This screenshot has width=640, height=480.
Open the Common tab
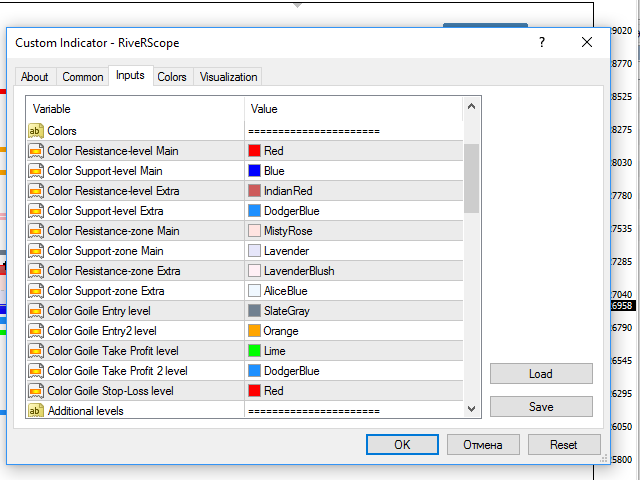(x=83, y=77)
